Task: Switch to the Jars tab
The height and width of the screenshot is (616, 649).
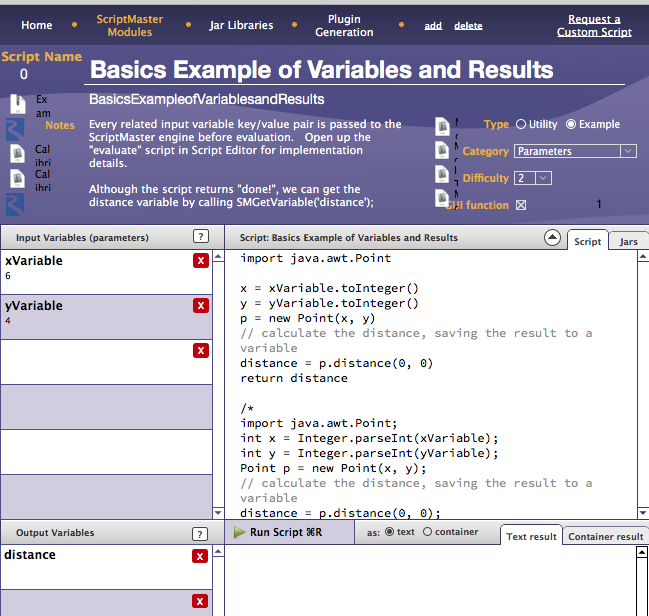Action: pyautogui.click(x=628, y=241)
